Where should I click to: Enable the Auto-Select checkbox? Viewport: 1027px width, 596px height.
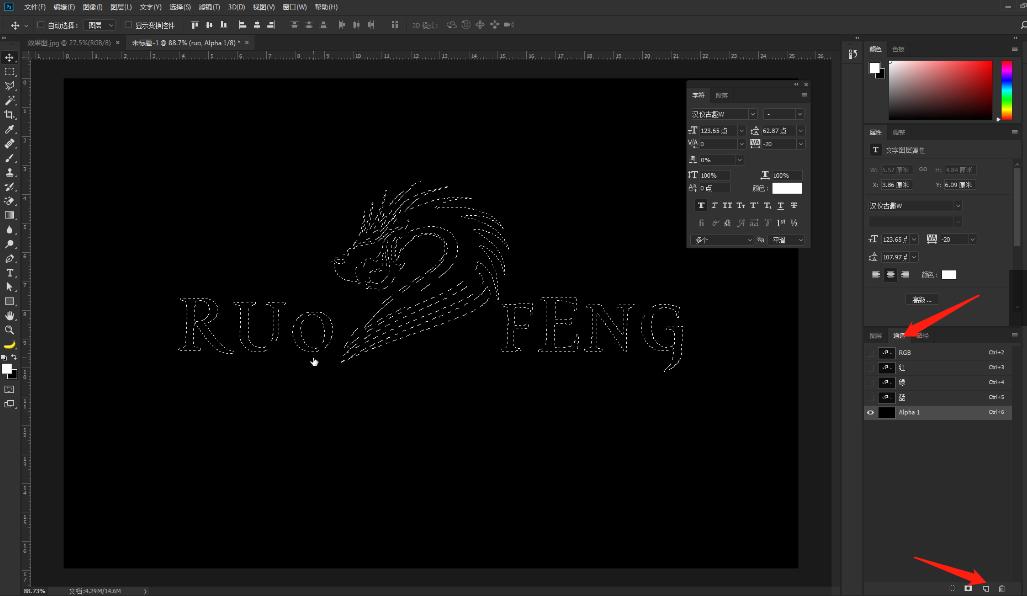41,25
